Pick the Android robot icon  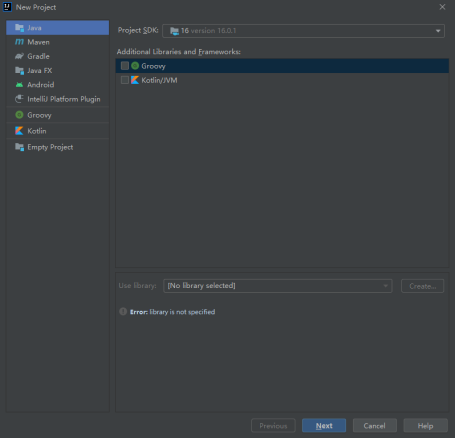pos(19,85)
